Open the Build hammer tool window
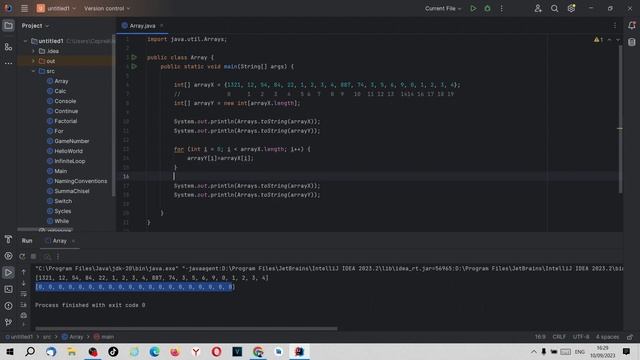 click(x=8, y=240)
